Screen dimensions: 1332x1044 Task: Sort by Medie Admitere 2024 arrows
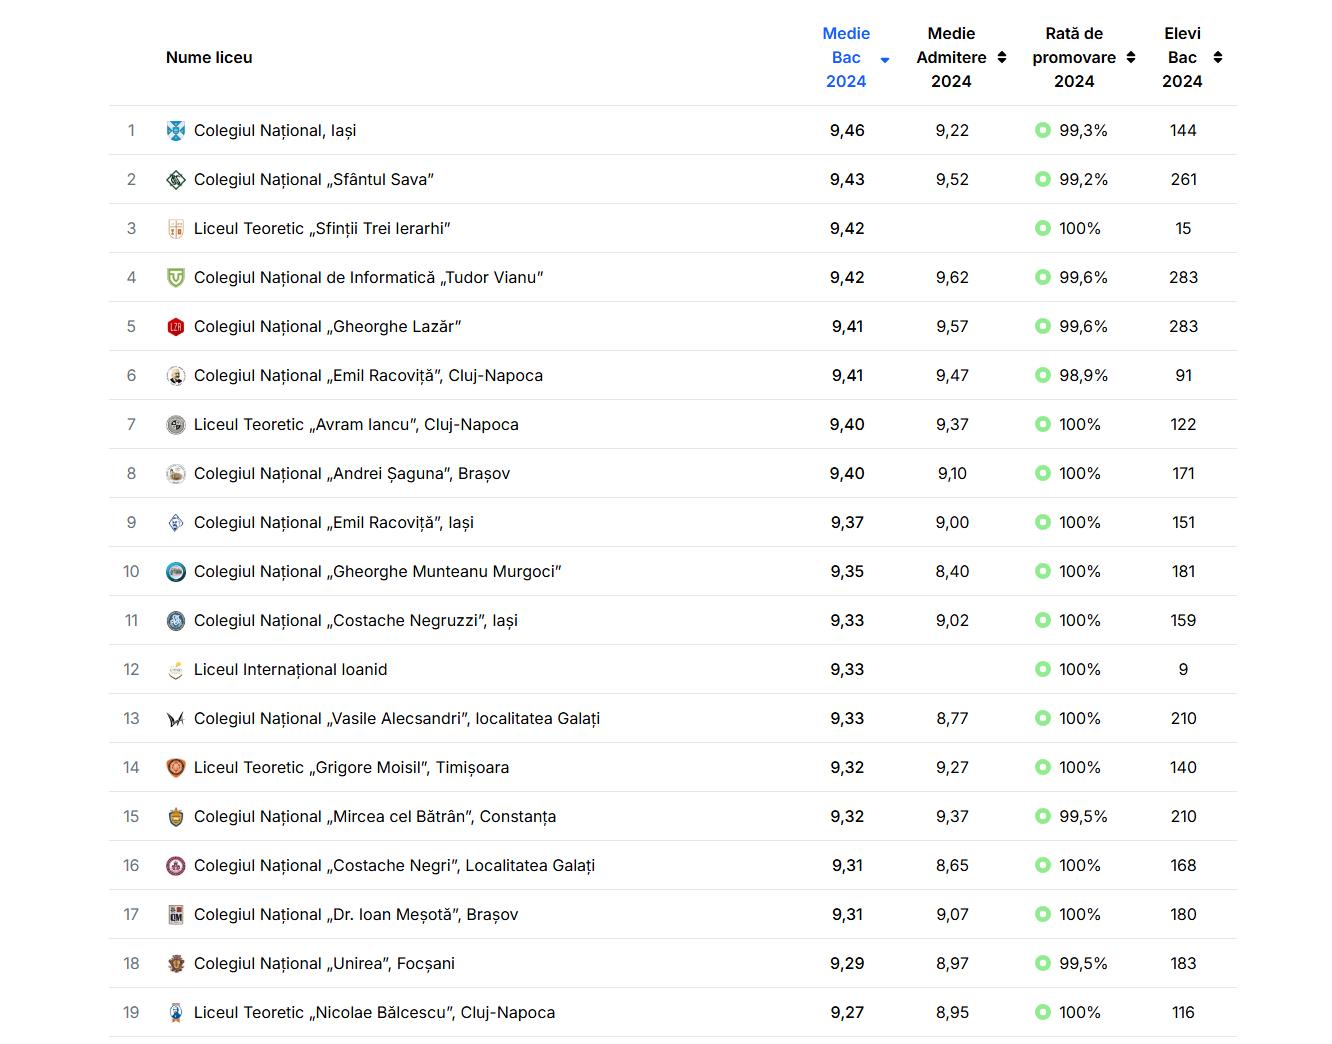click(1002, 58)
